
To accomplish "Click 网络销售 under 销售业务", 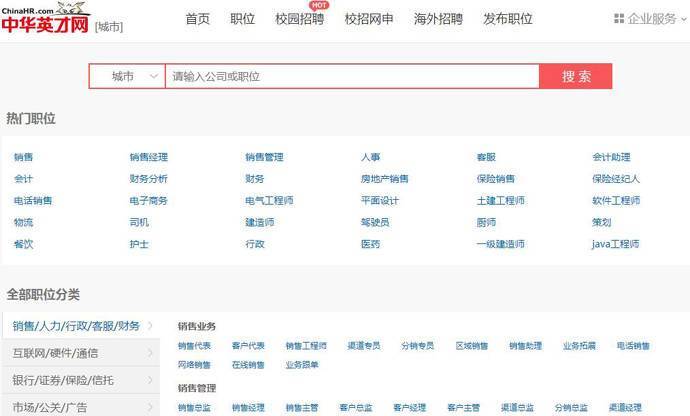I will [195, 365].
